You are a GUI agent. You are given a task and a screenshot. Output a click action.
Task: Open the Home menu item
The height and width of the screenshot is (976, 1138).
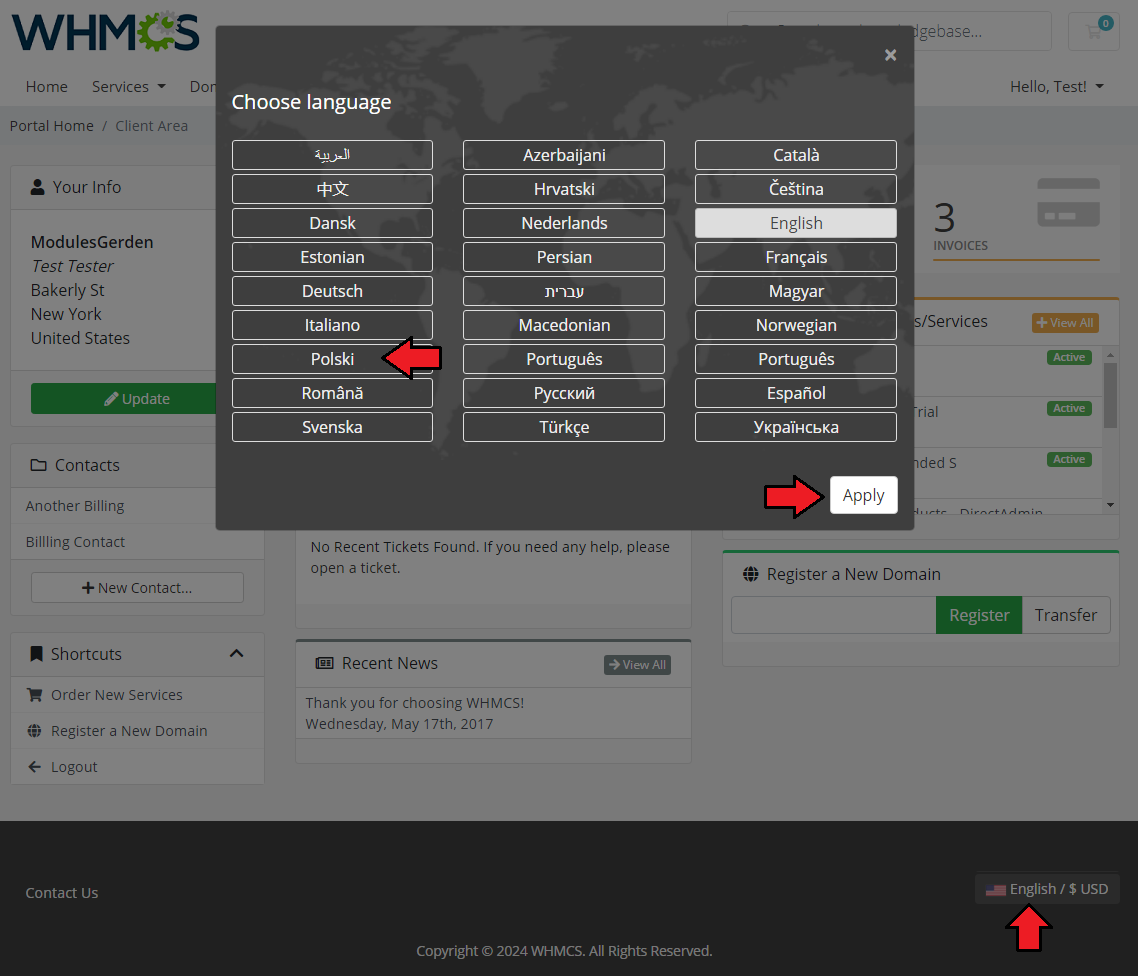coord(46,86)
